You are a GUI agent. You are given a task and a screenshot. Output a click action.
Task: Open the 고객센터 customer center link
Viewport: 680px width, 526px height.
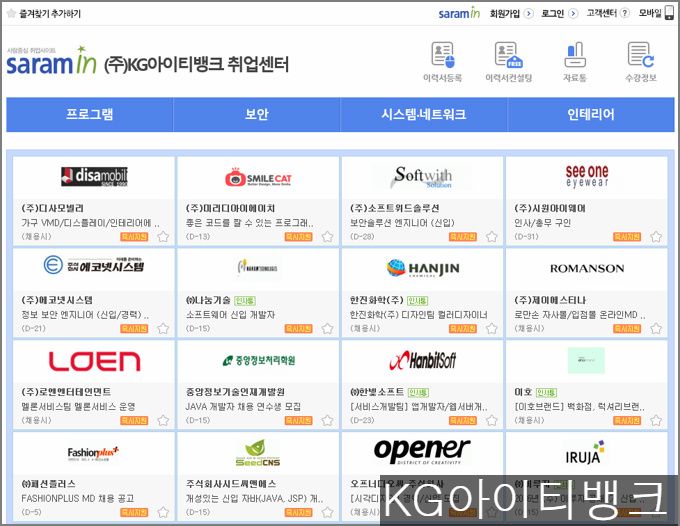click(x=602, y=13)
